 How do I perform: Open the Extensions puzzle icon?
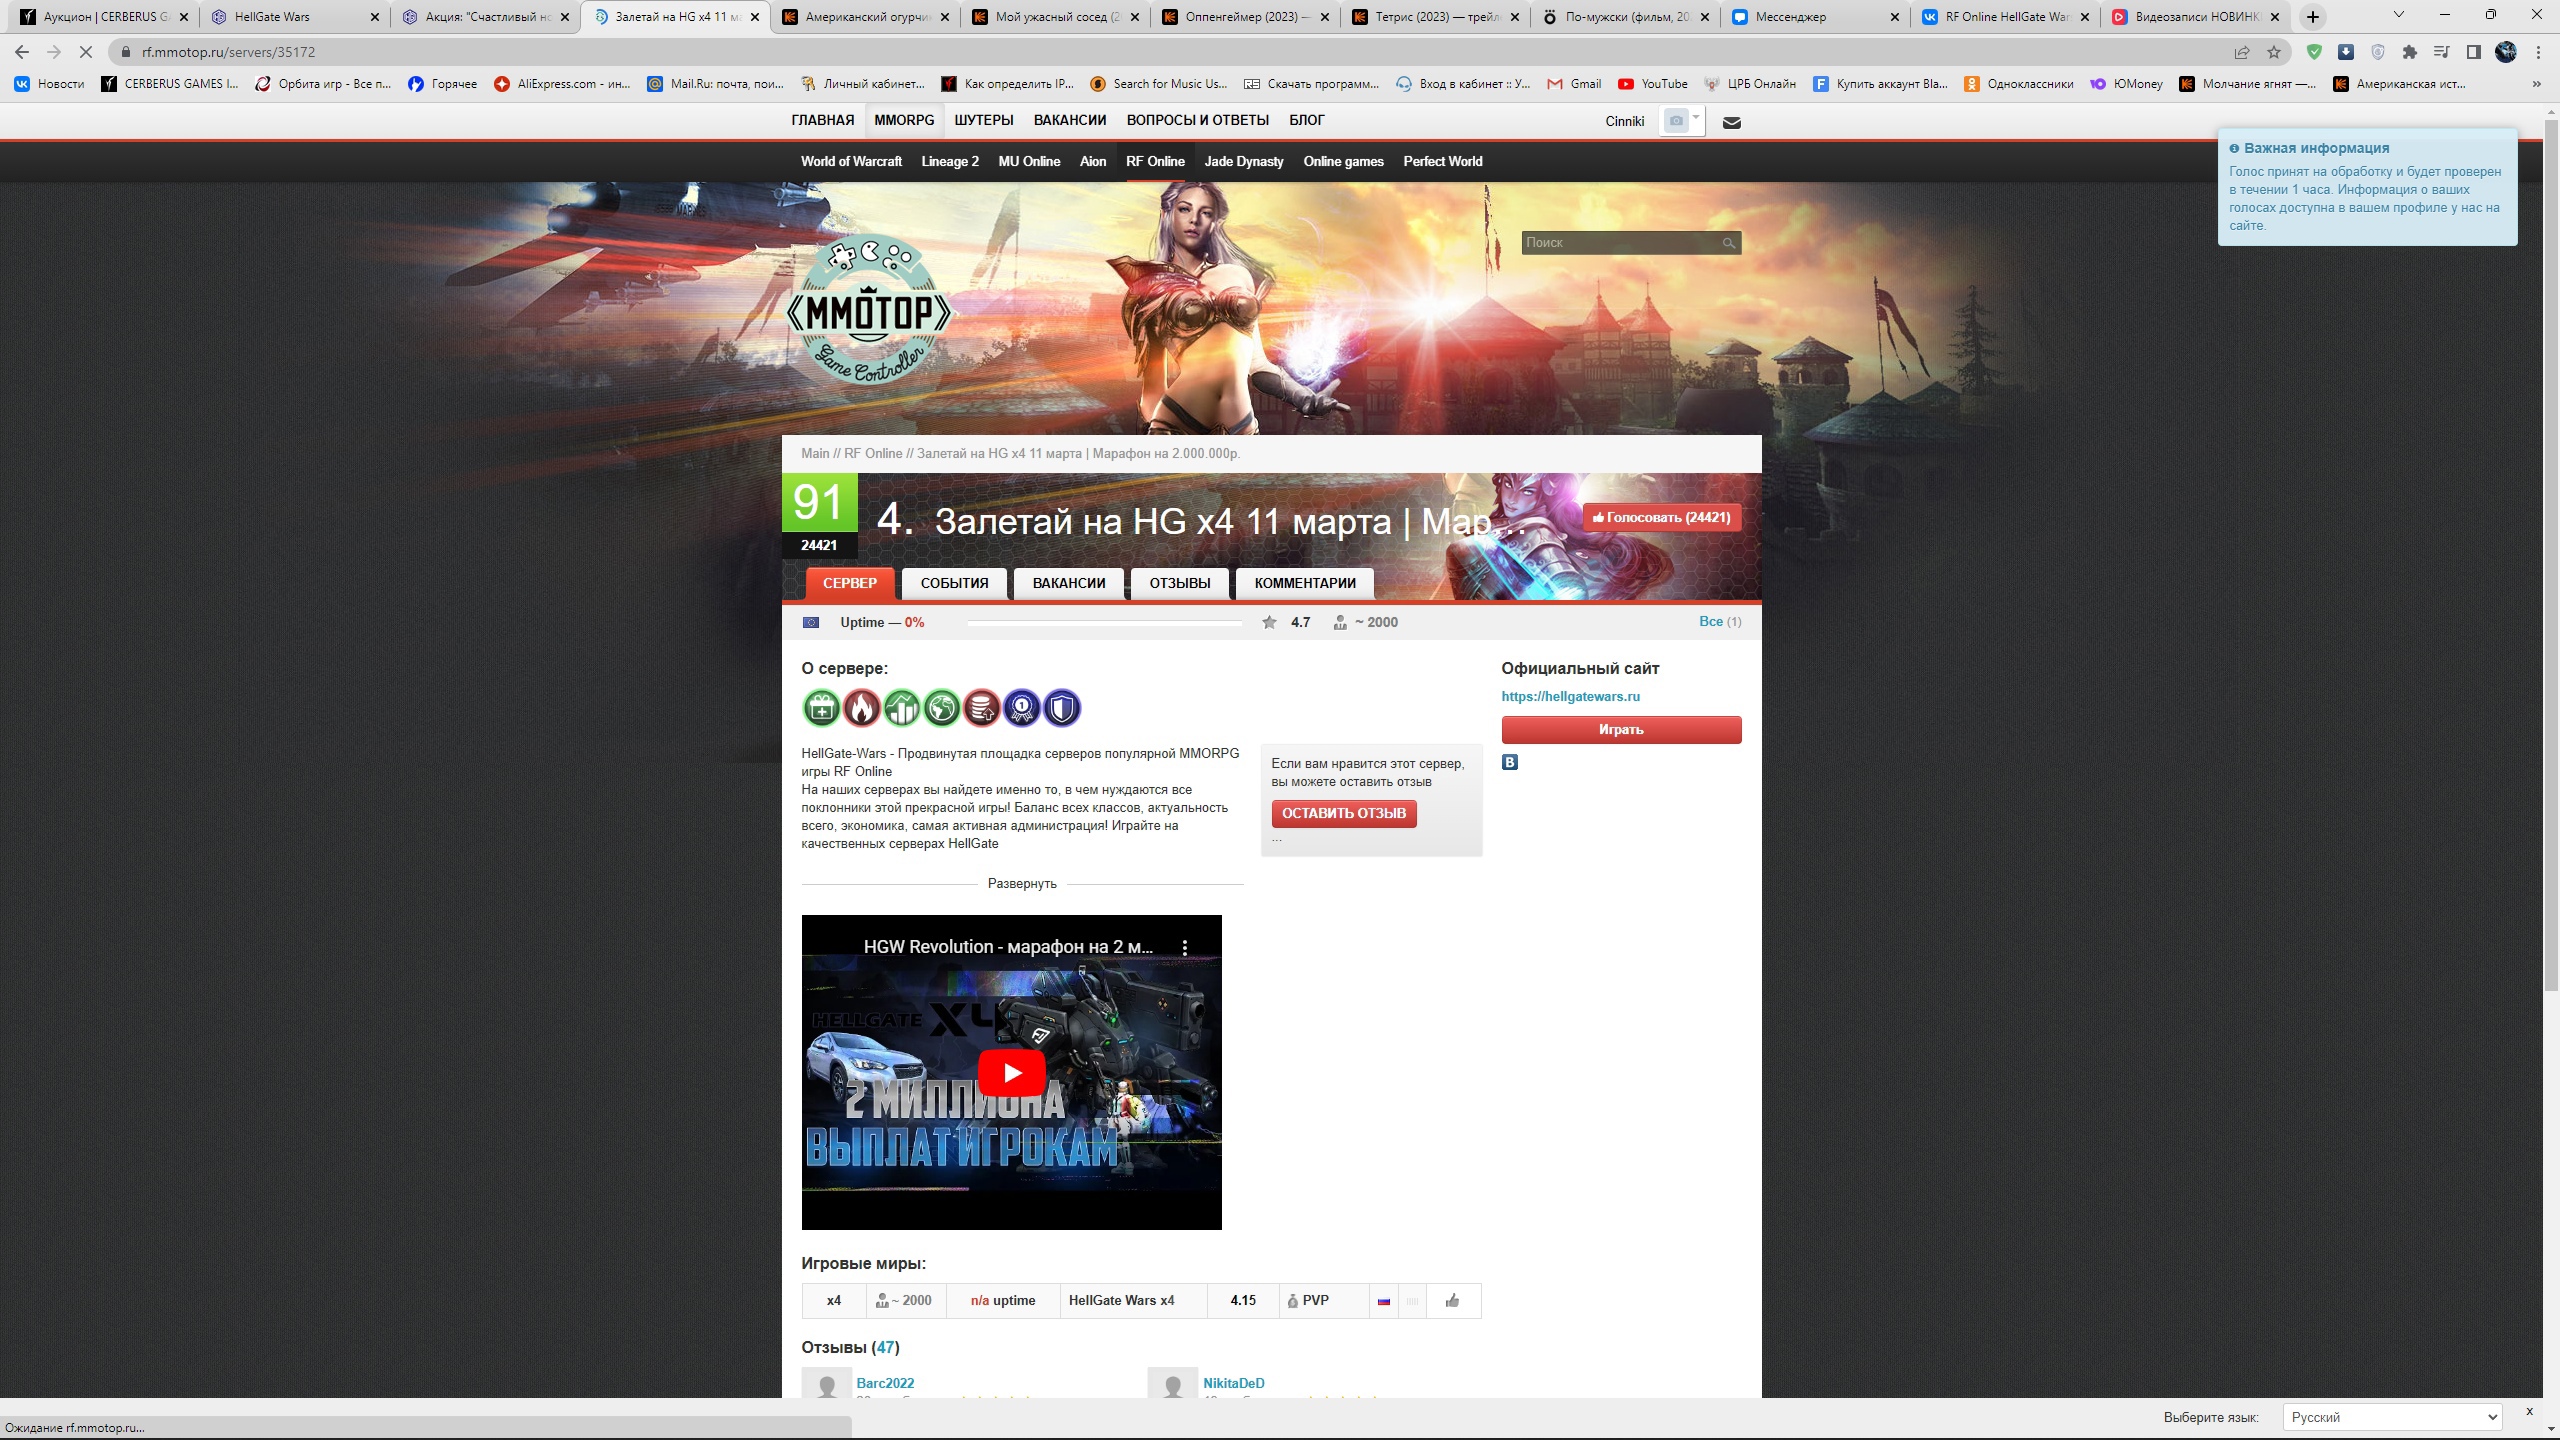point(2410,52)
